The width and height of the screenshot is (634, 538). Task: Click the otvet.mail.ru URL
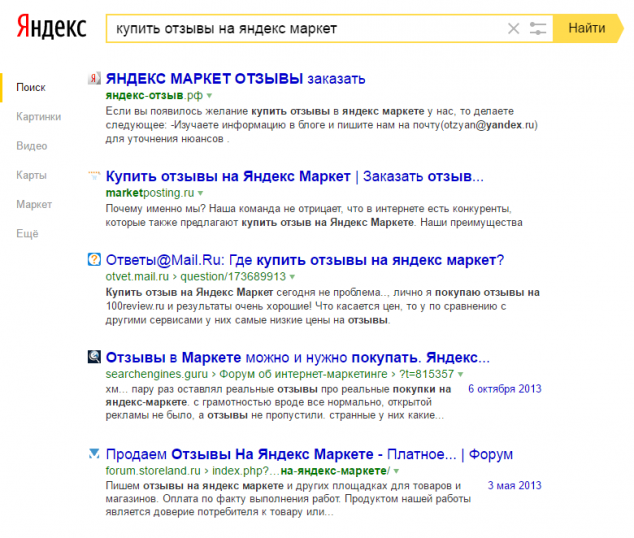tap(137, 276)
